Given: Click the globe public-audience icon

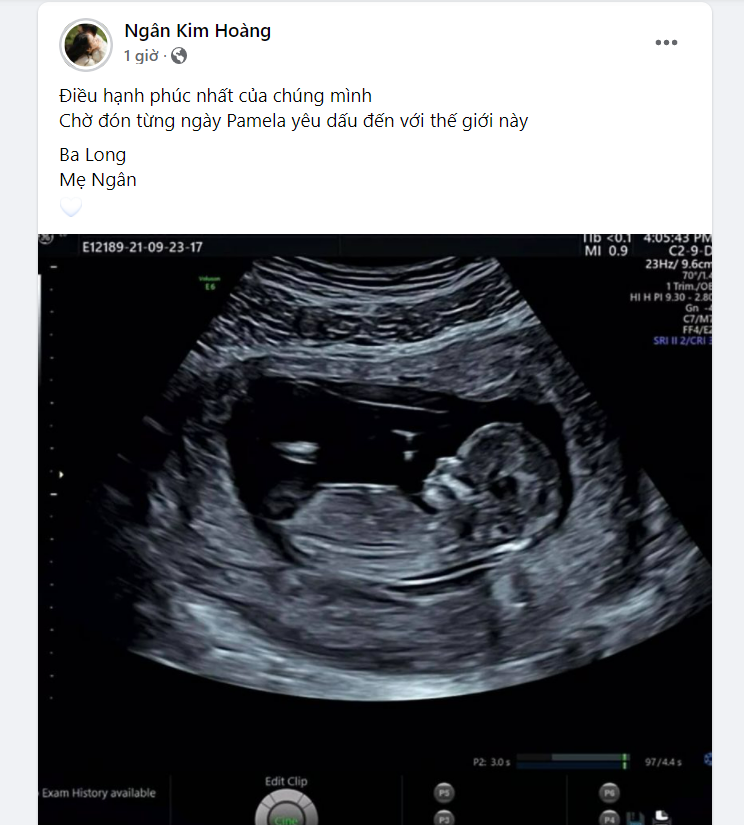Looking at the screenshot, I should point(179,55).
